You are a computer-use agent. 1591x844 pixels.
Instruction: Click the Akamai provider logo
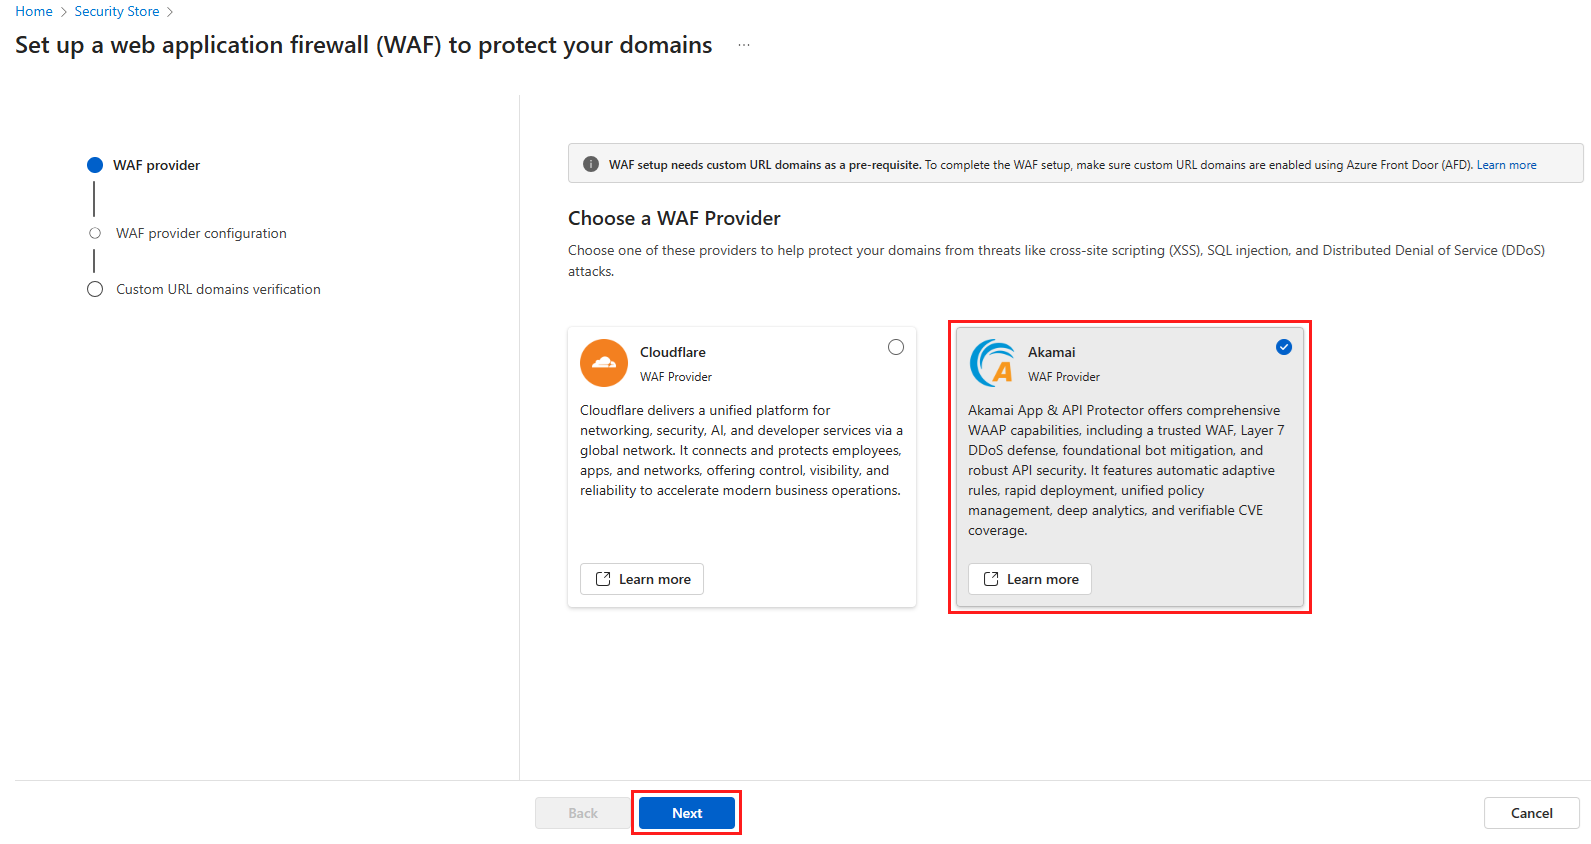click(992, 363)
